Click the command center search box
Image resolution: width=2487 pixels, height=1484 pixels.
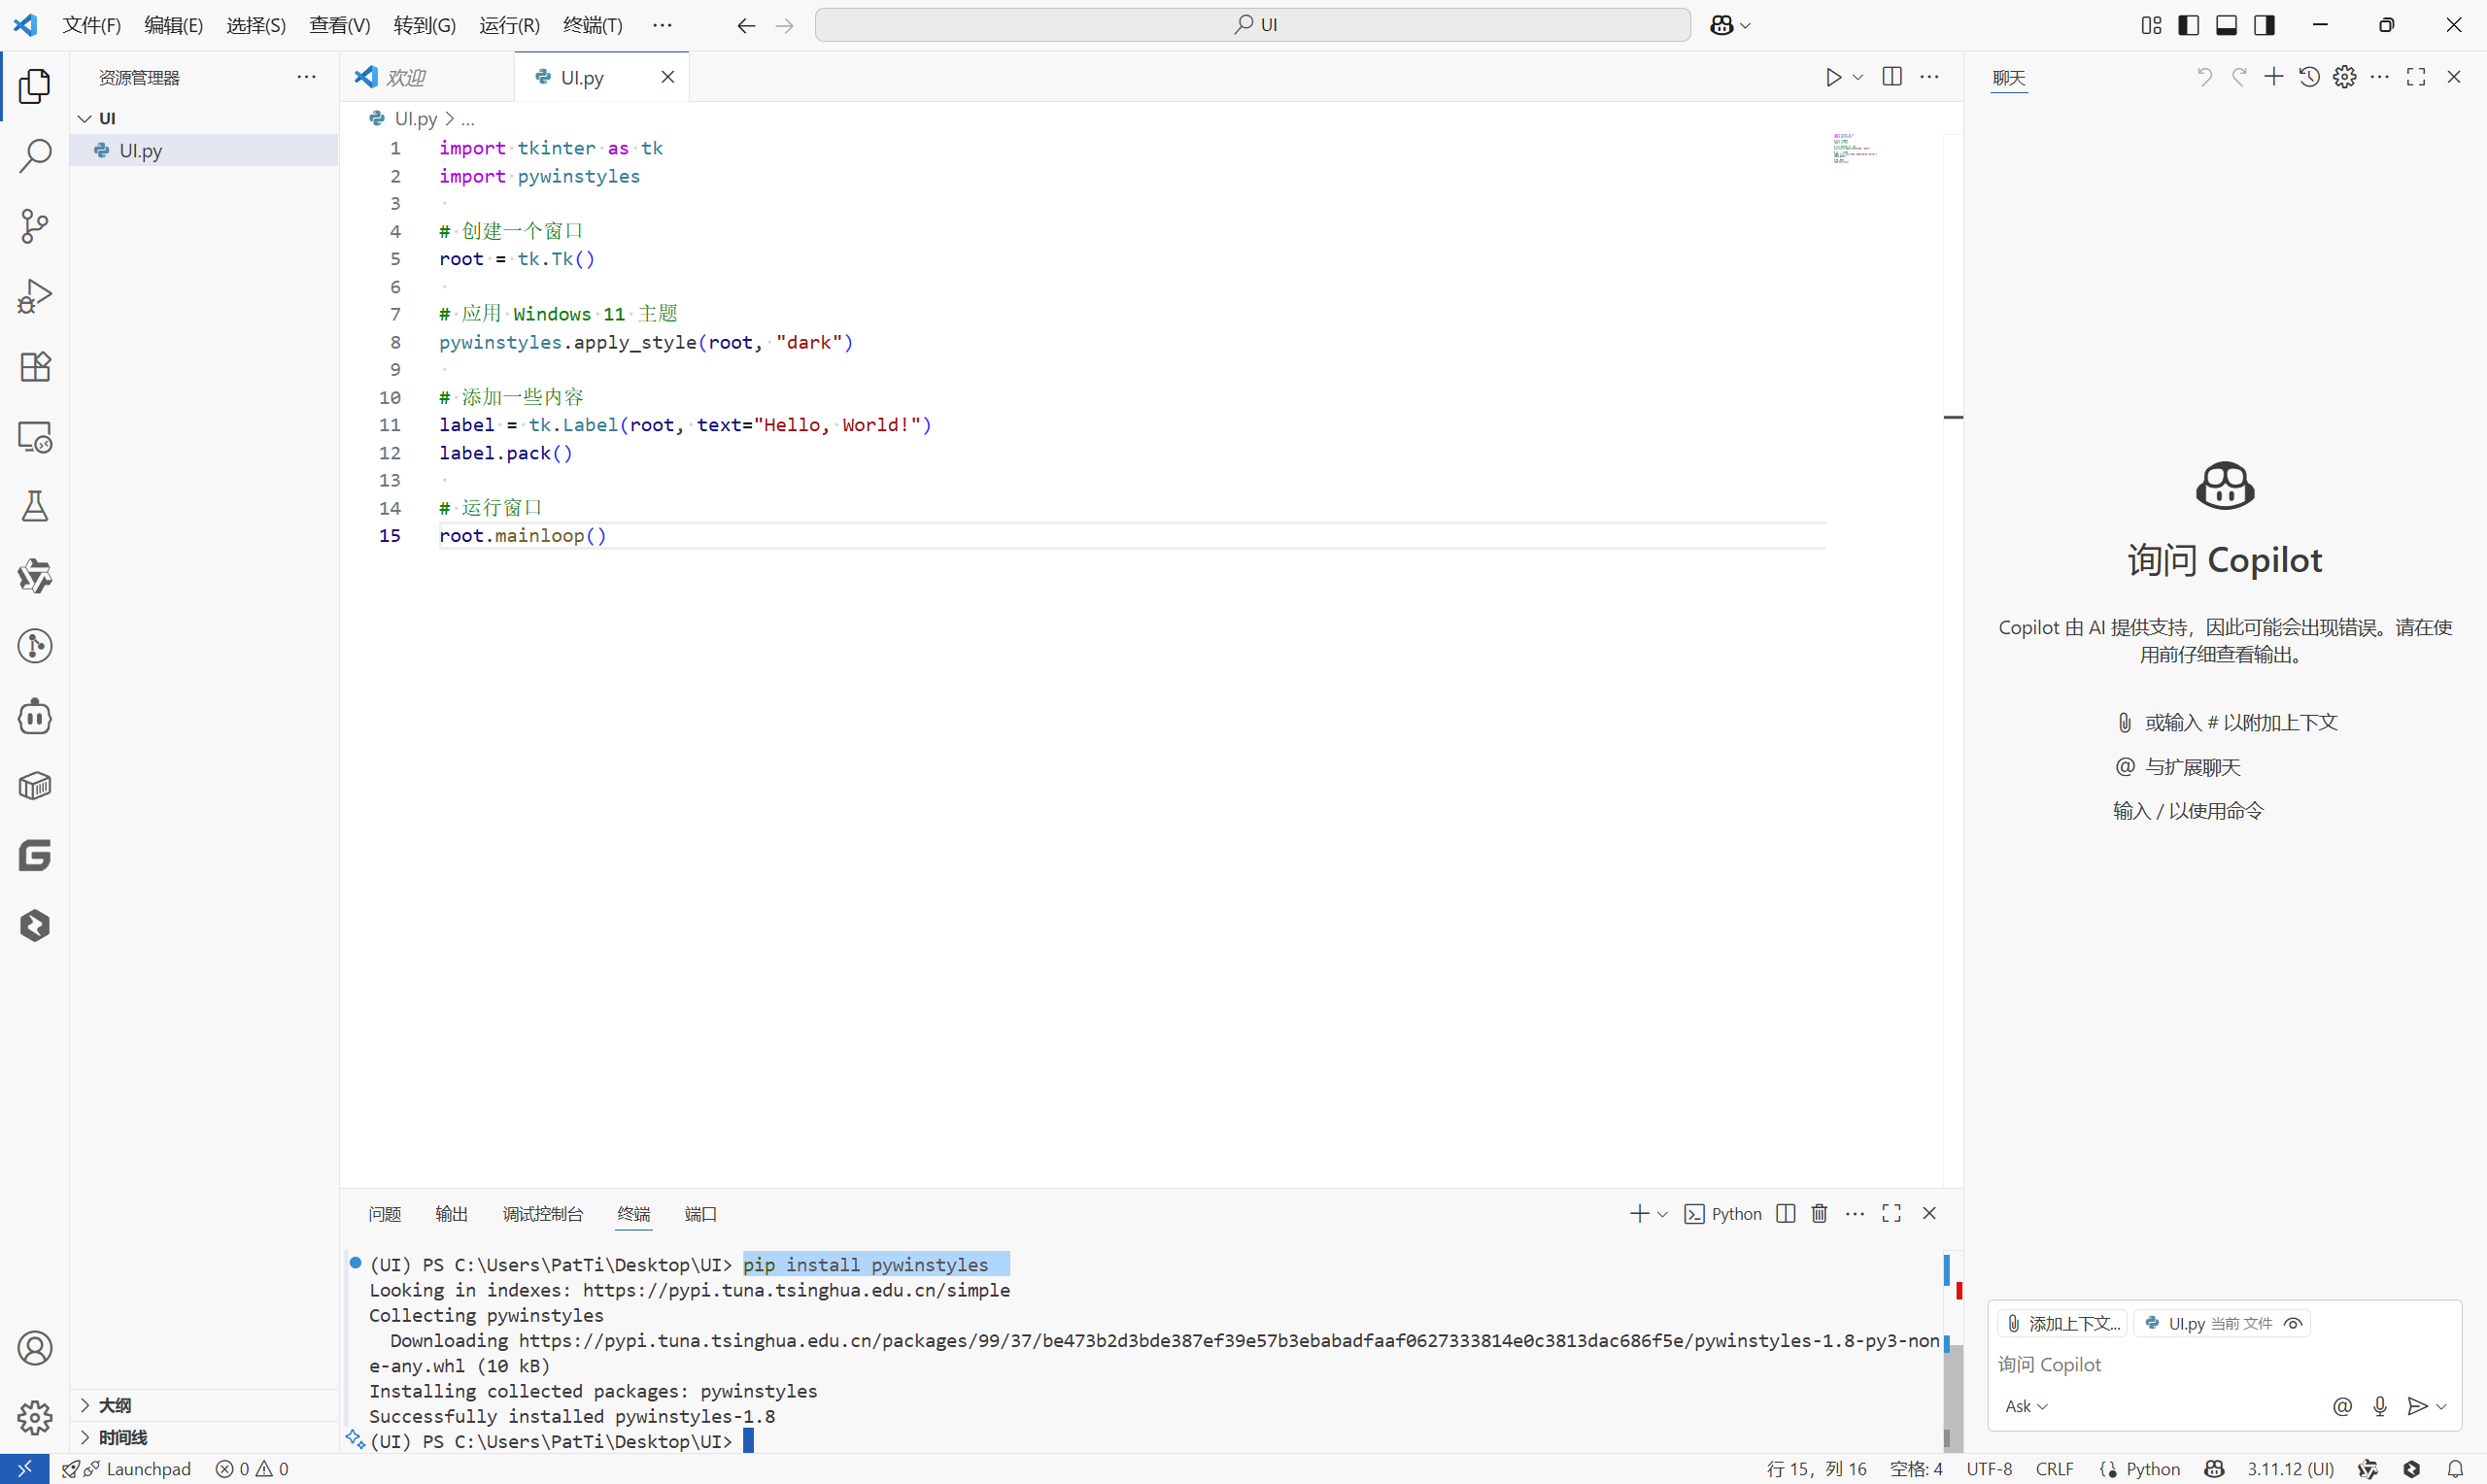1252,25
